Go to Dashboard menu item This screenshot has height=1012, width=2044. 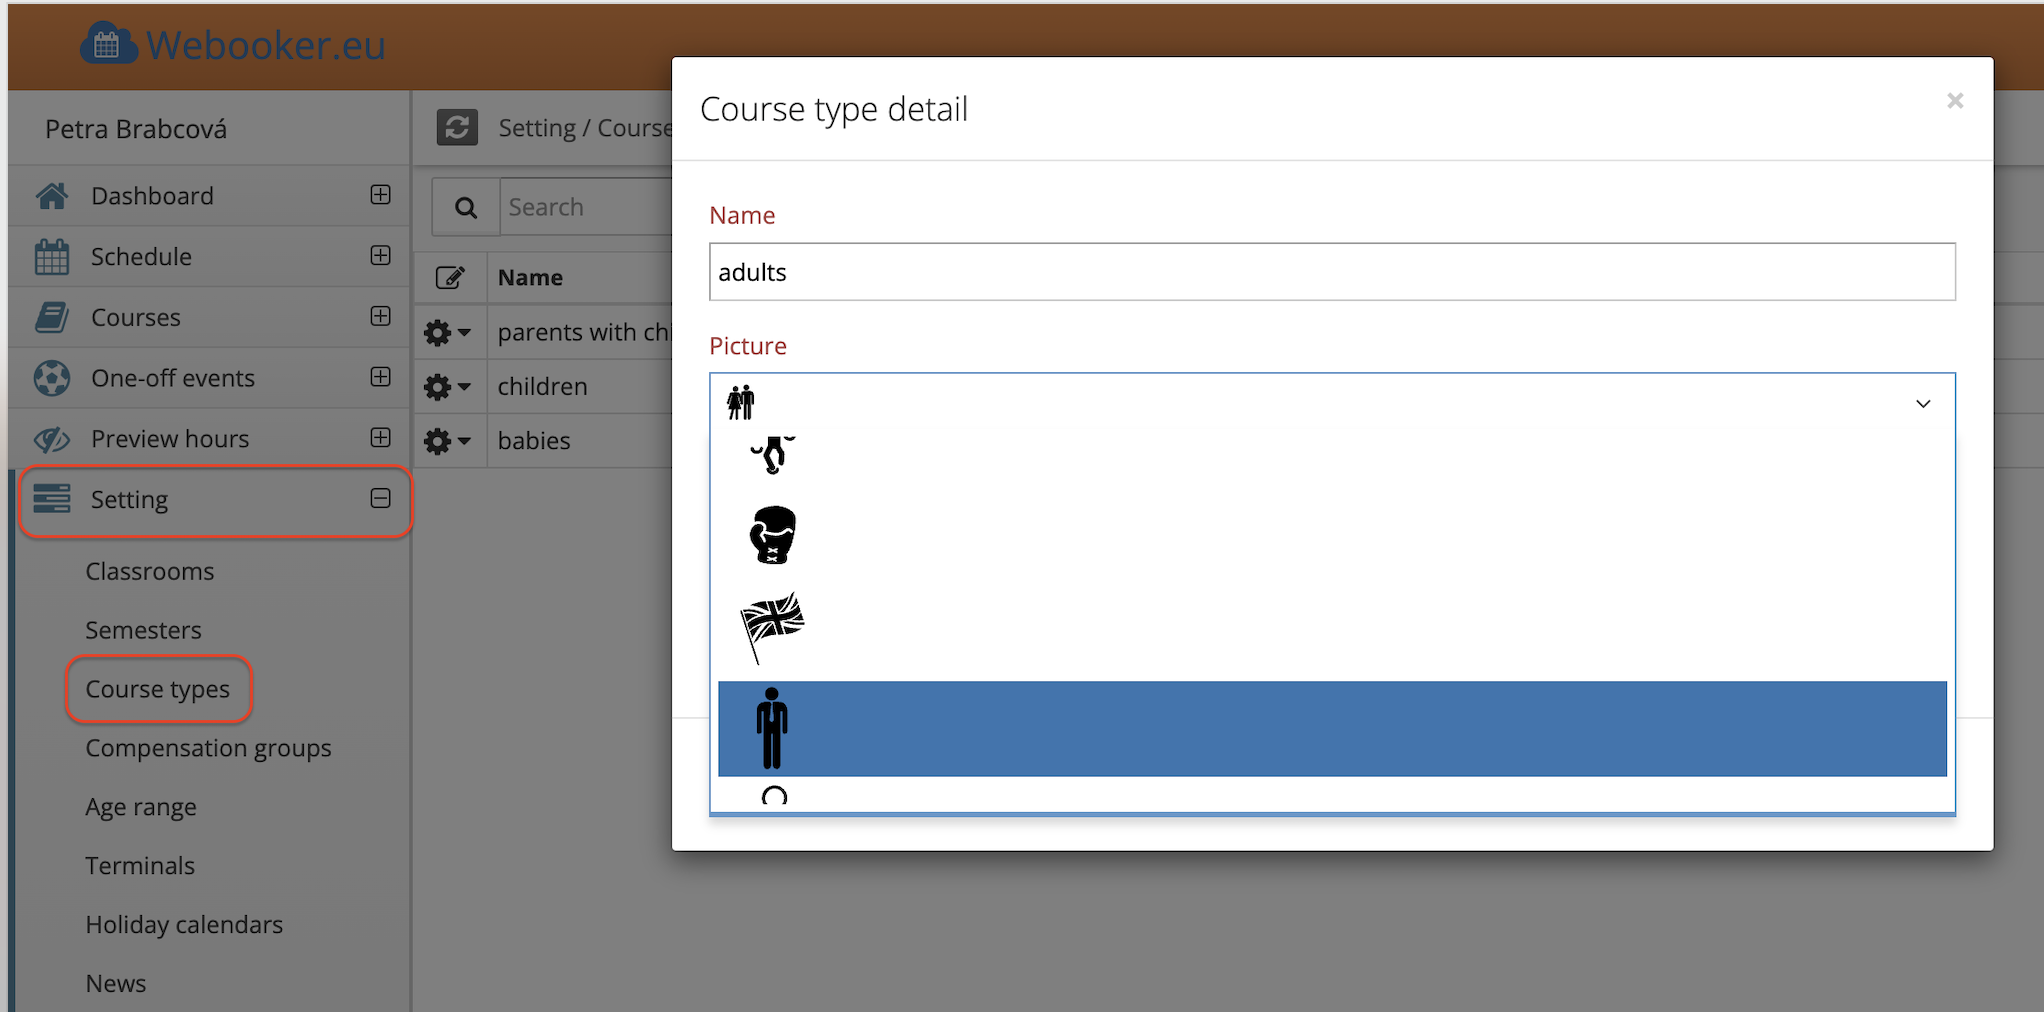click(152, 196)
